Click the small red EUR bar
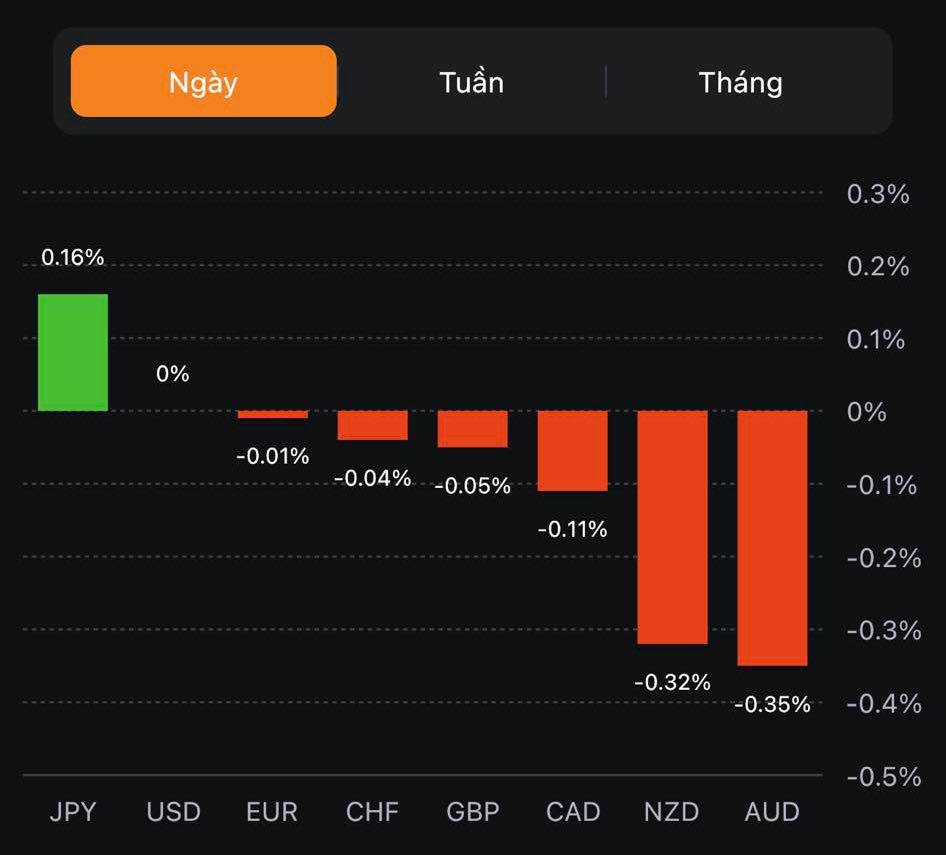Screen dimensions: 946x855 (273, 414)
